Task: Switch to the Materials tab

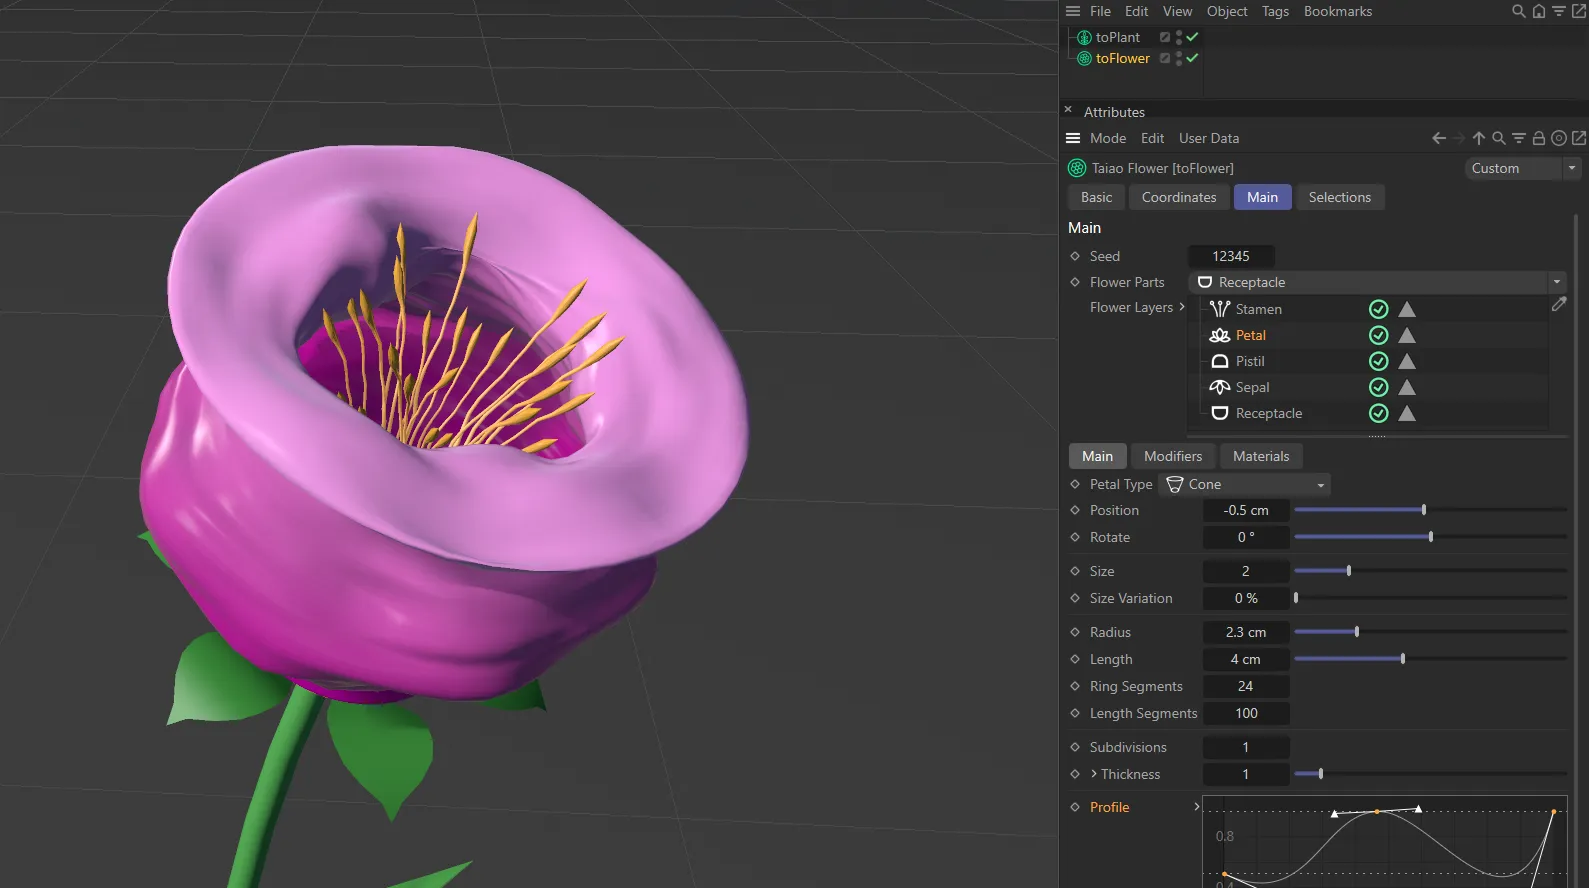Action: click(x=1261, y=456)
